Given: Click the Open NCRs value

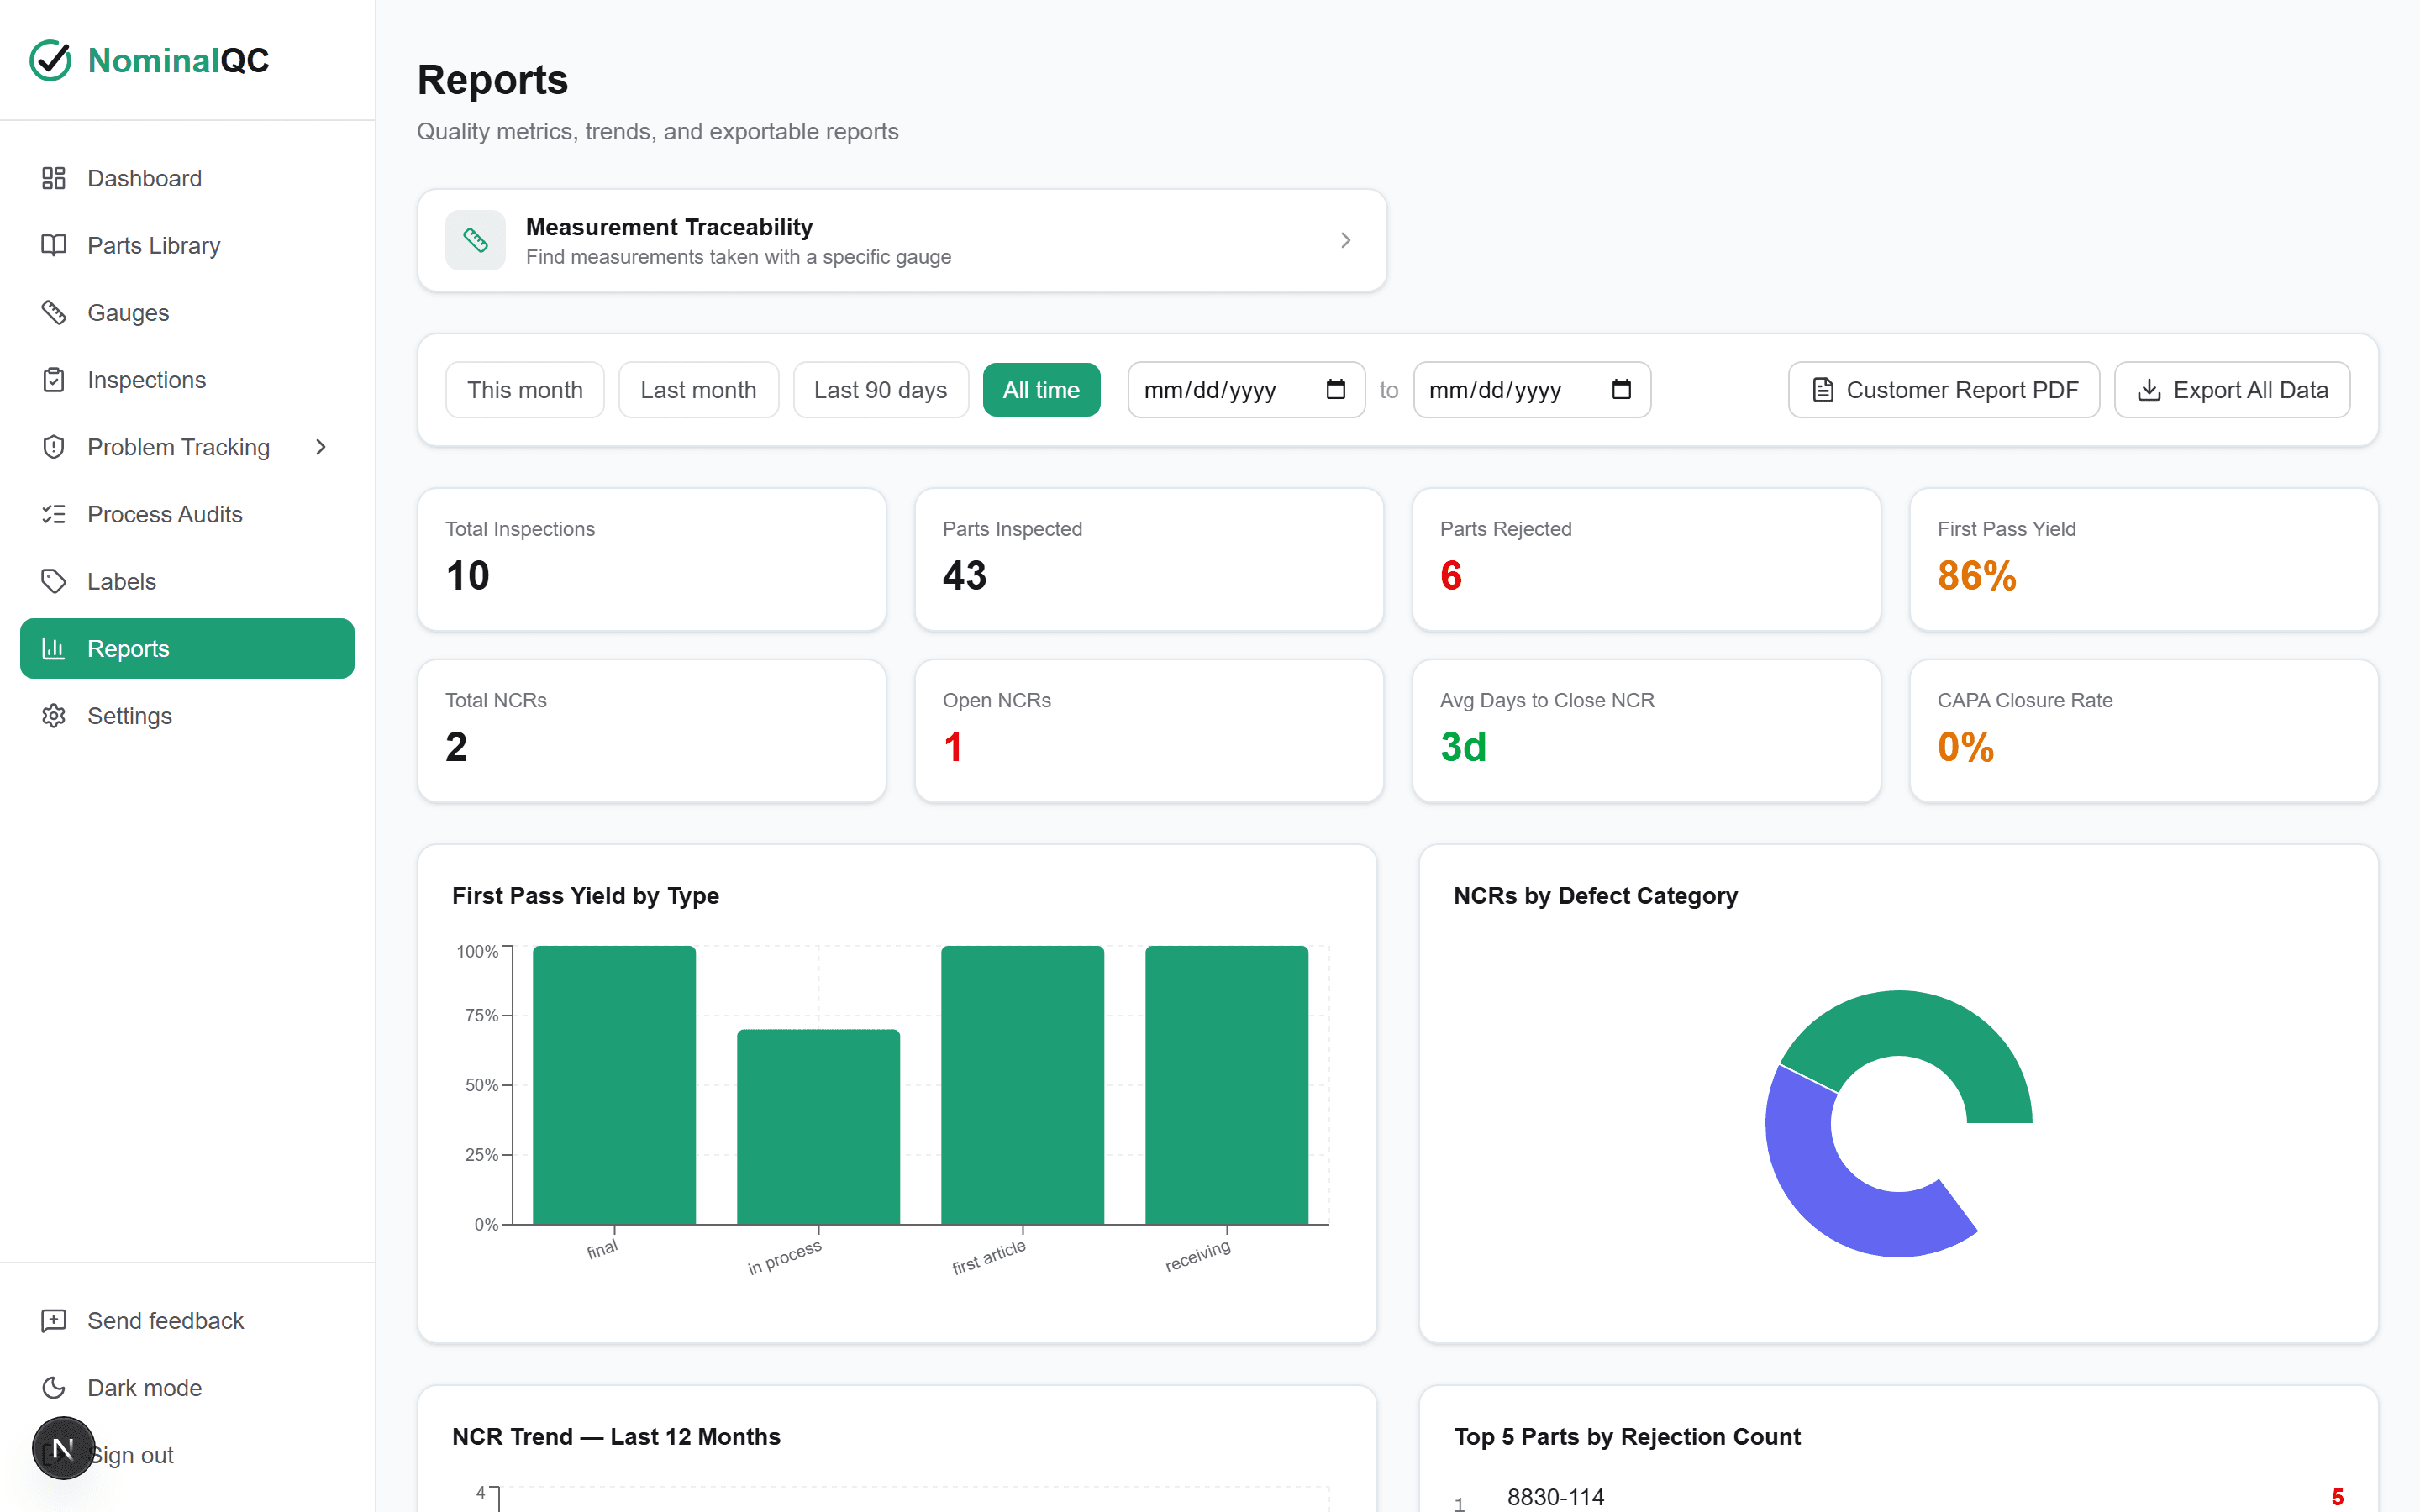Looking at the screenshot, I should (953, 747).
